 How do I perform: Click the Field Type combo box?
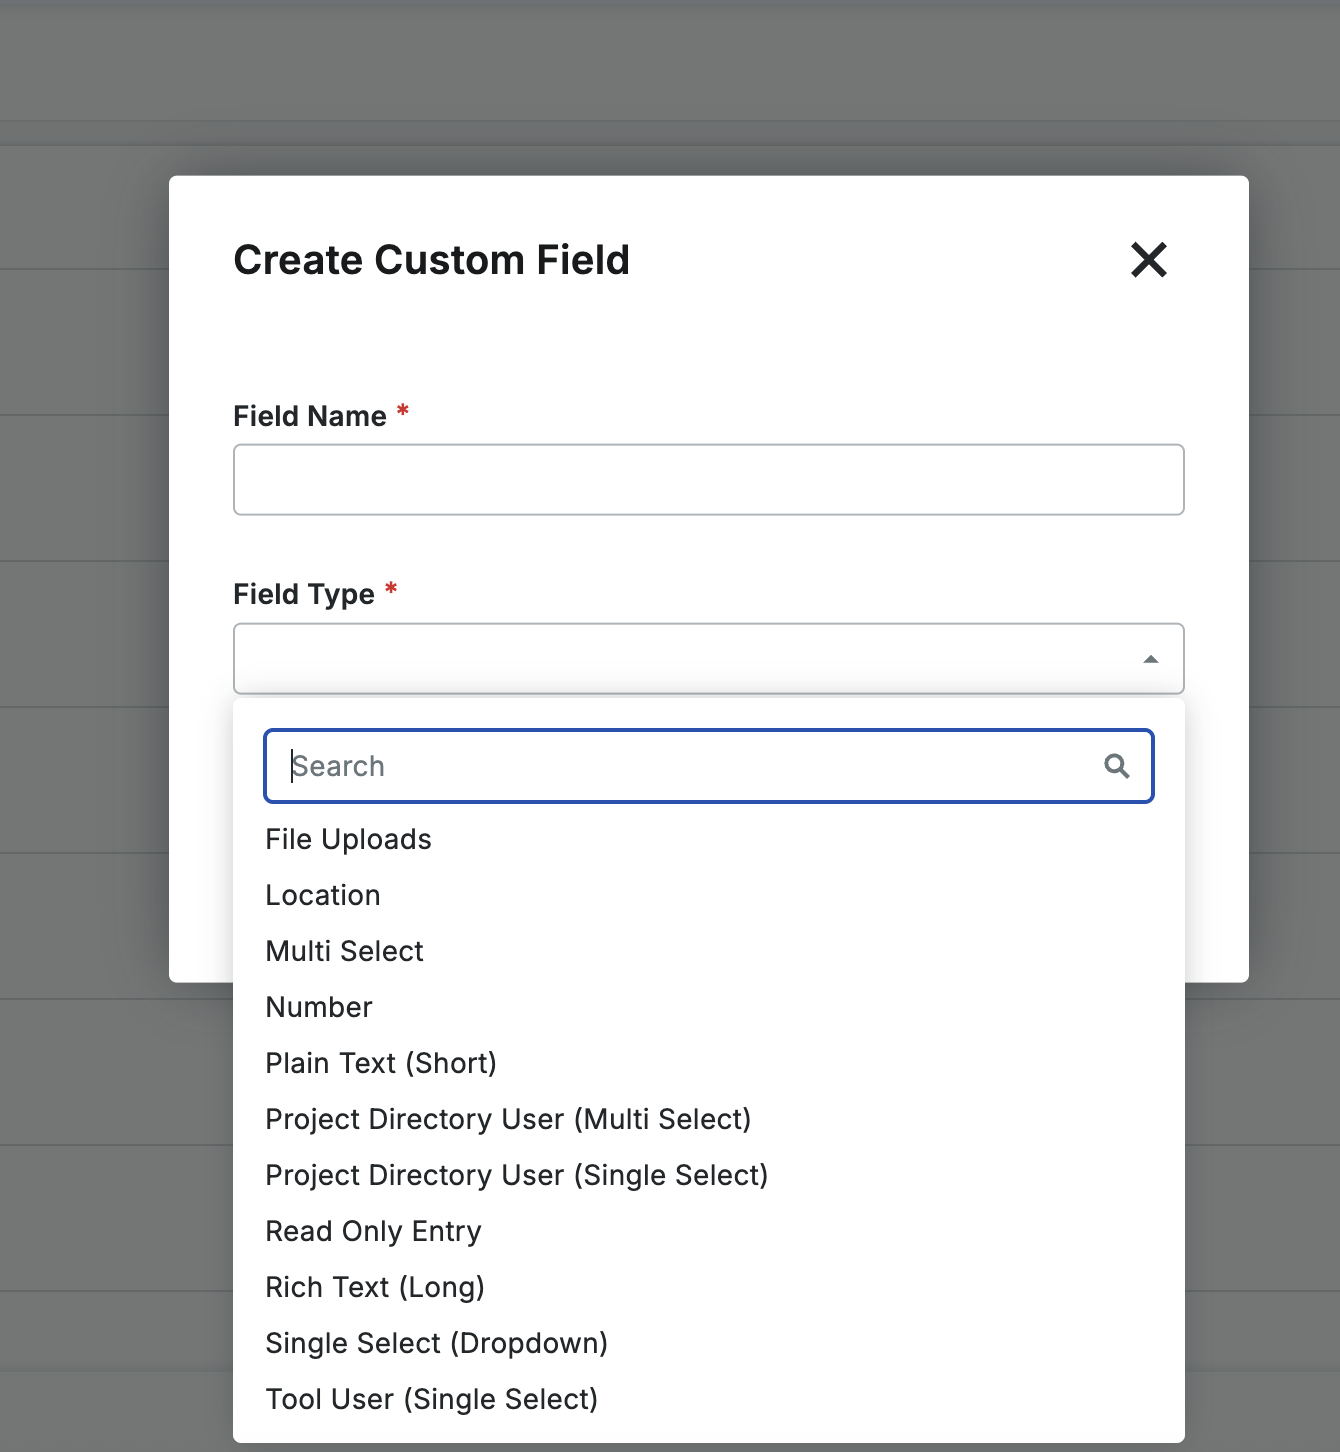coord(680,659)
